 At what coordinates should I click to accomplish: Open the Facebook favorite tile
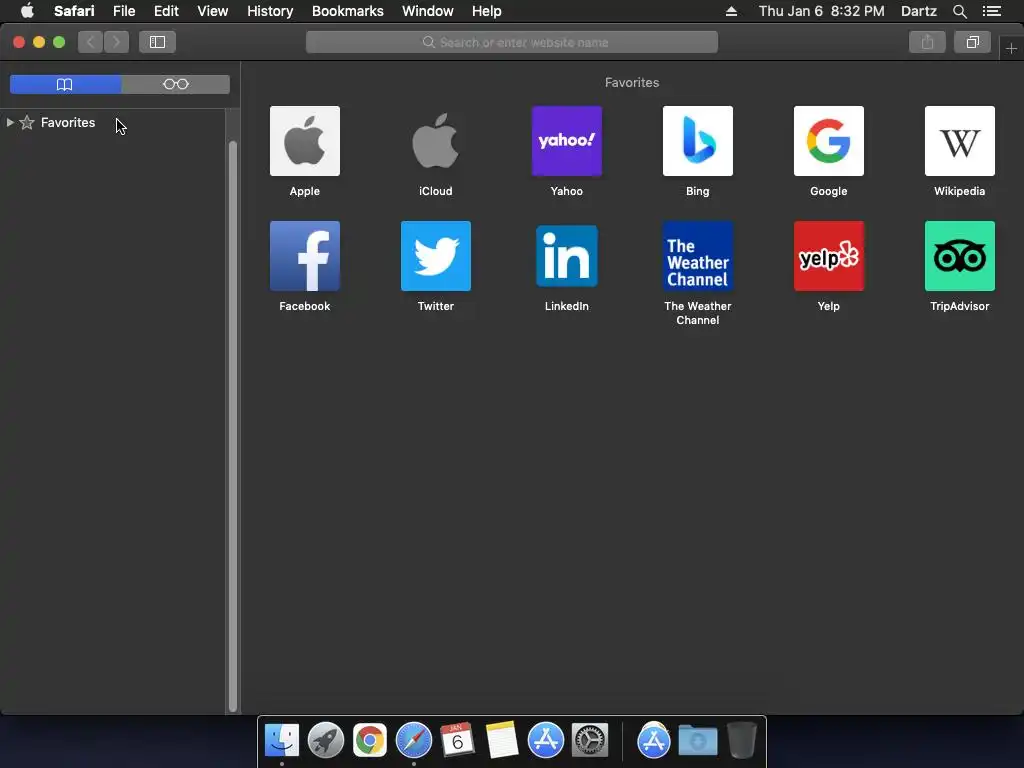pyautogui.click(x=304, y=256)
